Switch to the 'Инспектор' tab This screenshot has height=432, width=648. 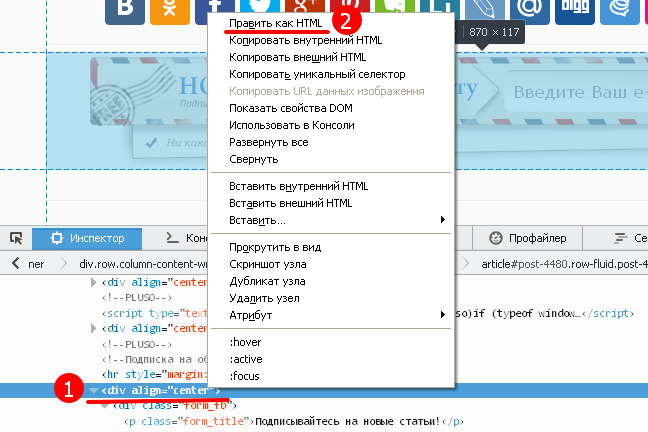(x=87, y=238)
